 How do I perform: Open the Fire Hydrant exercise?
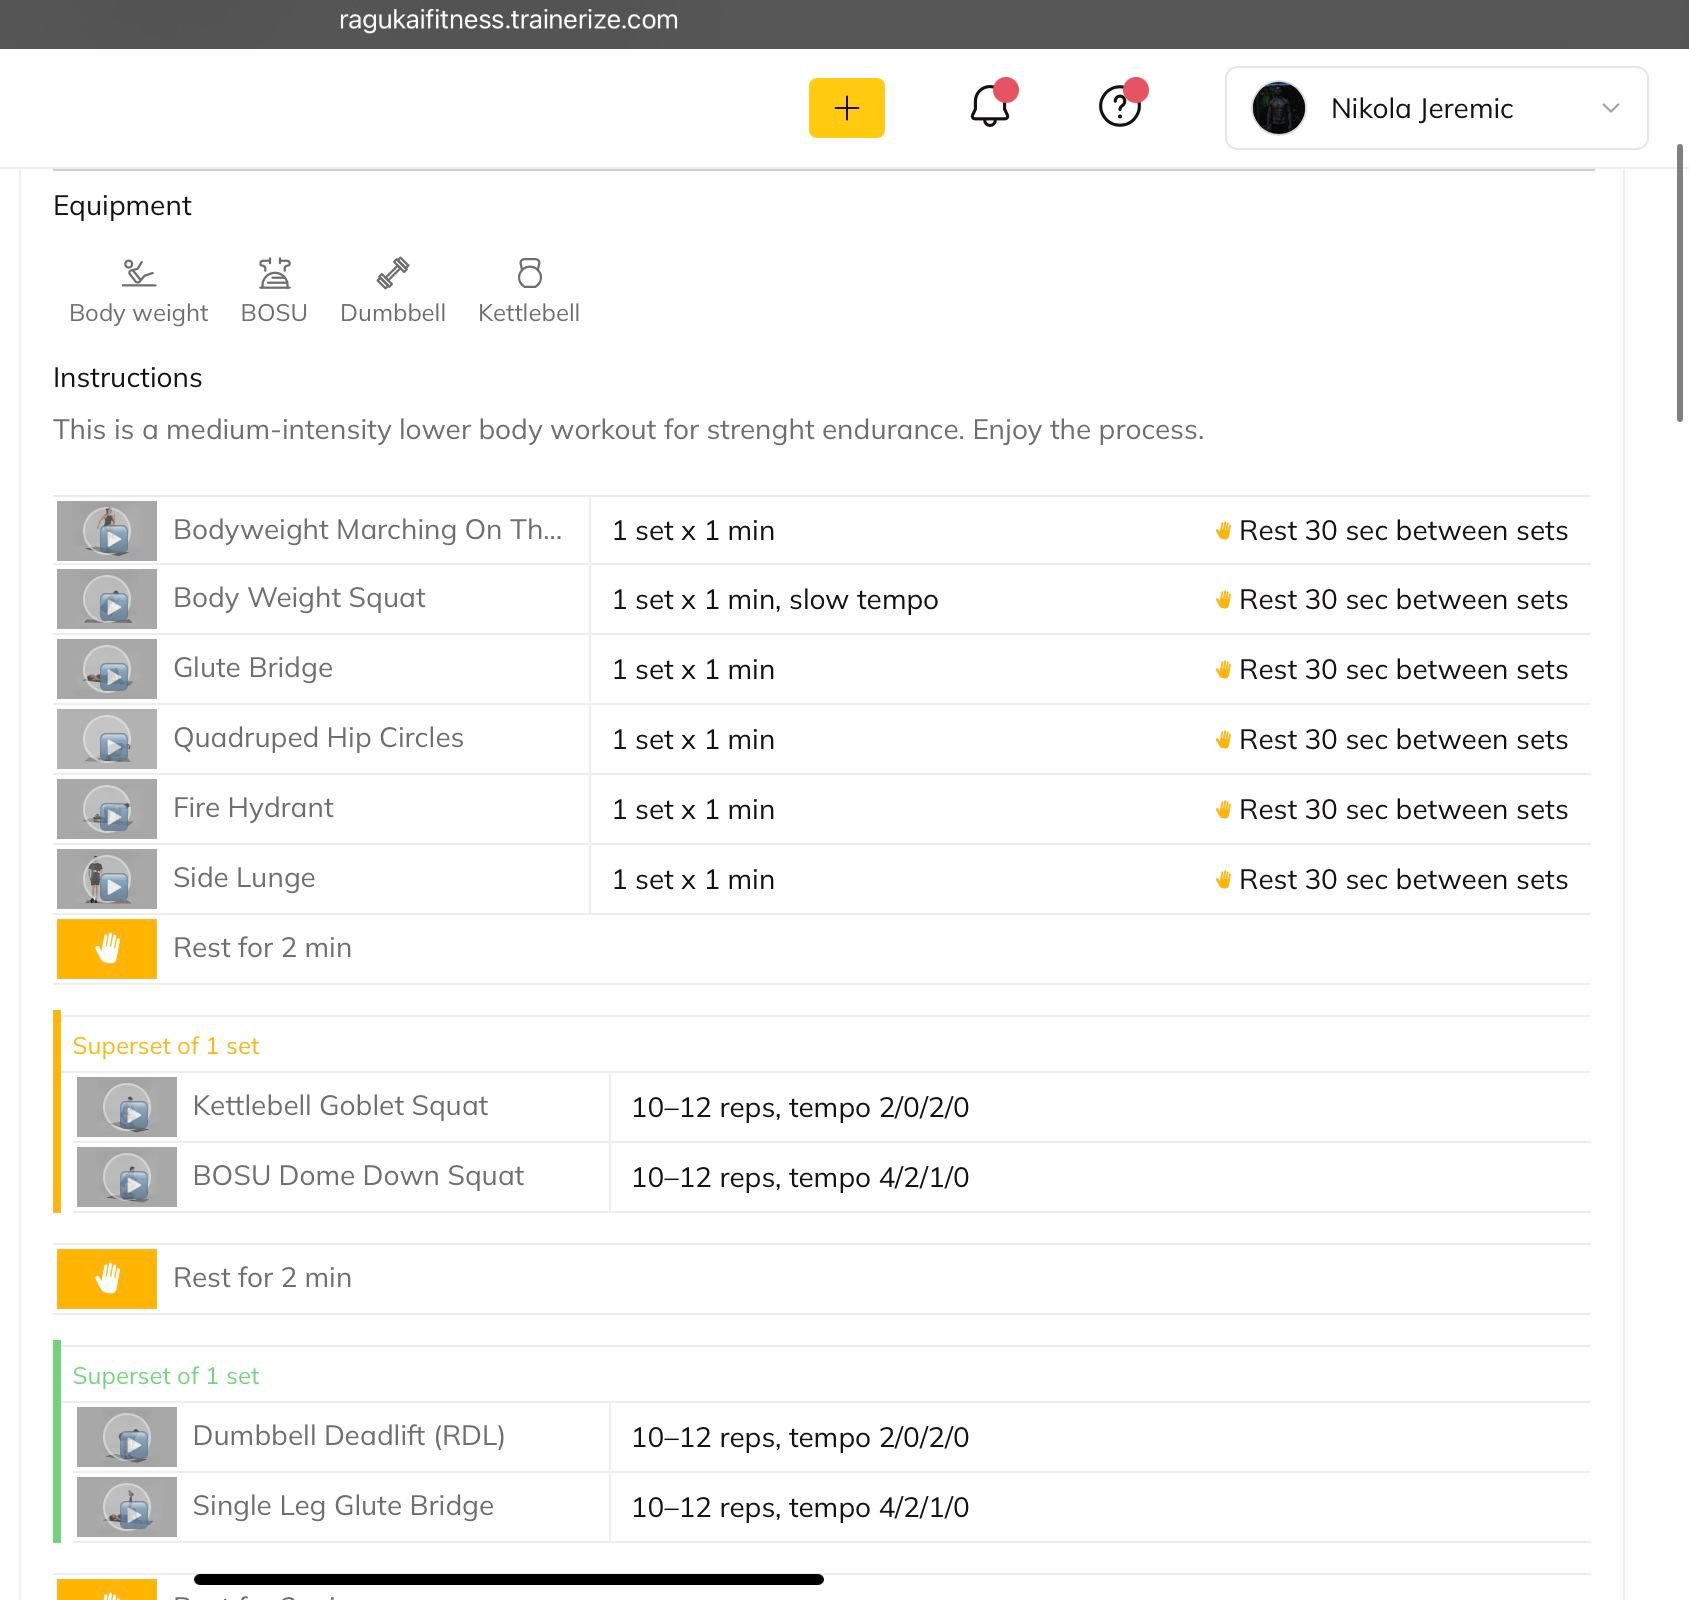click(x=253, y=808)
